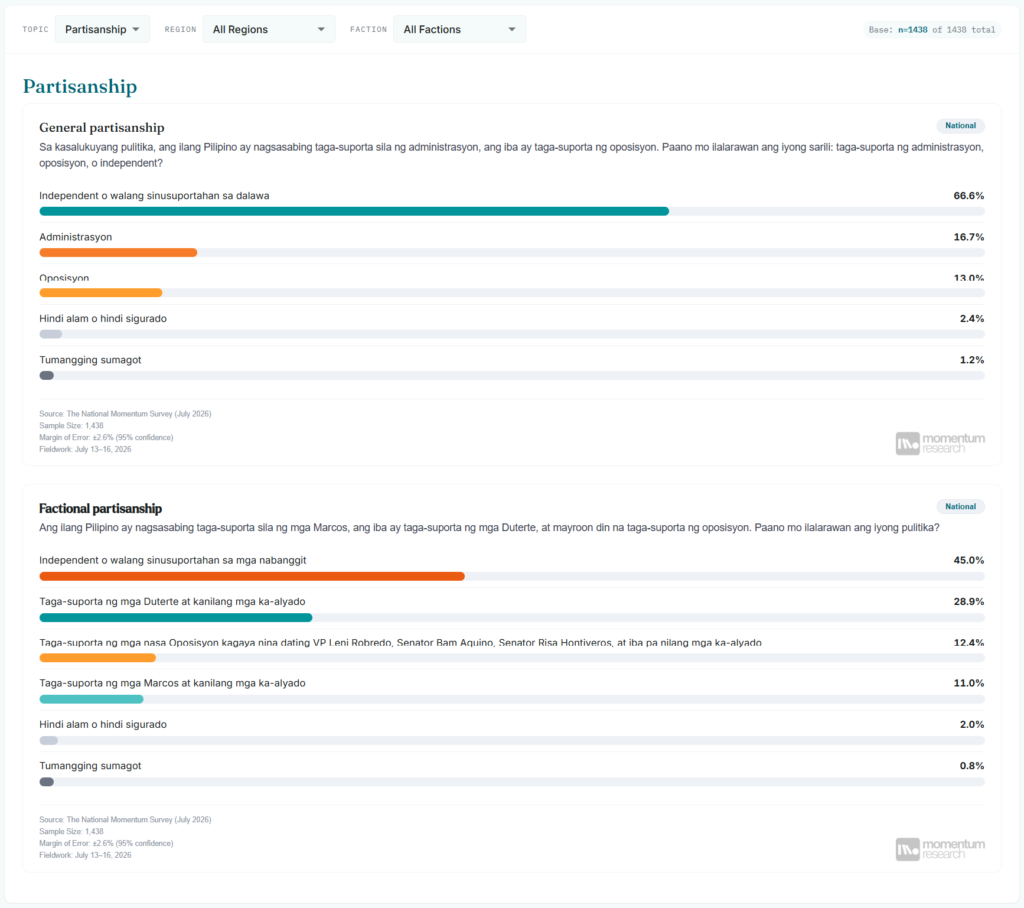
Task: Open the Partisanship topic dropdown
Action: 103,29
